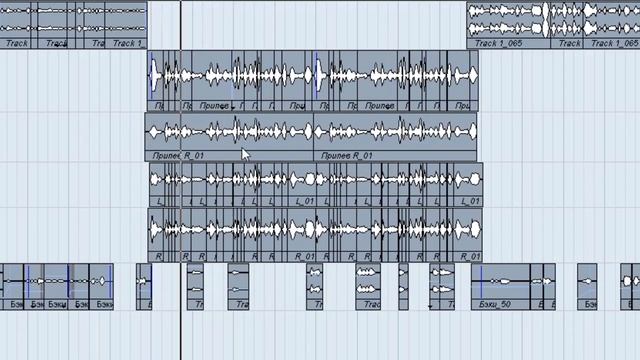Viewport: 640px width, 360px height.
Task: Select the first "Track 1_065" clip, before the loud burst
Action: [x=509, y=24]
